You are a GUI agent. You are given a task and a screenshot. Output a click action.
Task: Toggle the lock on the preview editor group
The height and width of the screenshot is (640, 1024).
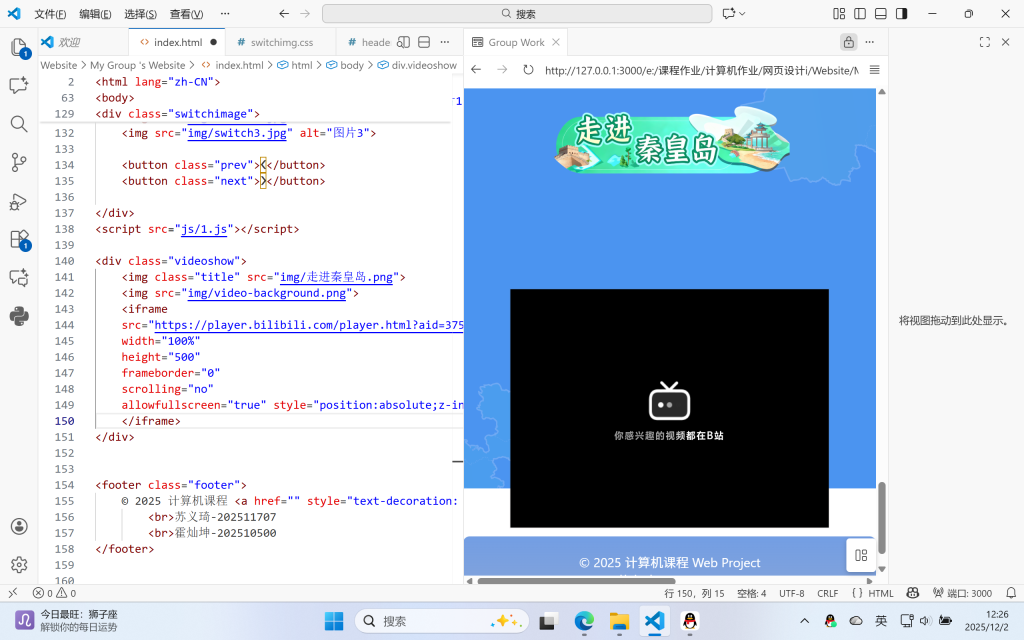848,42
